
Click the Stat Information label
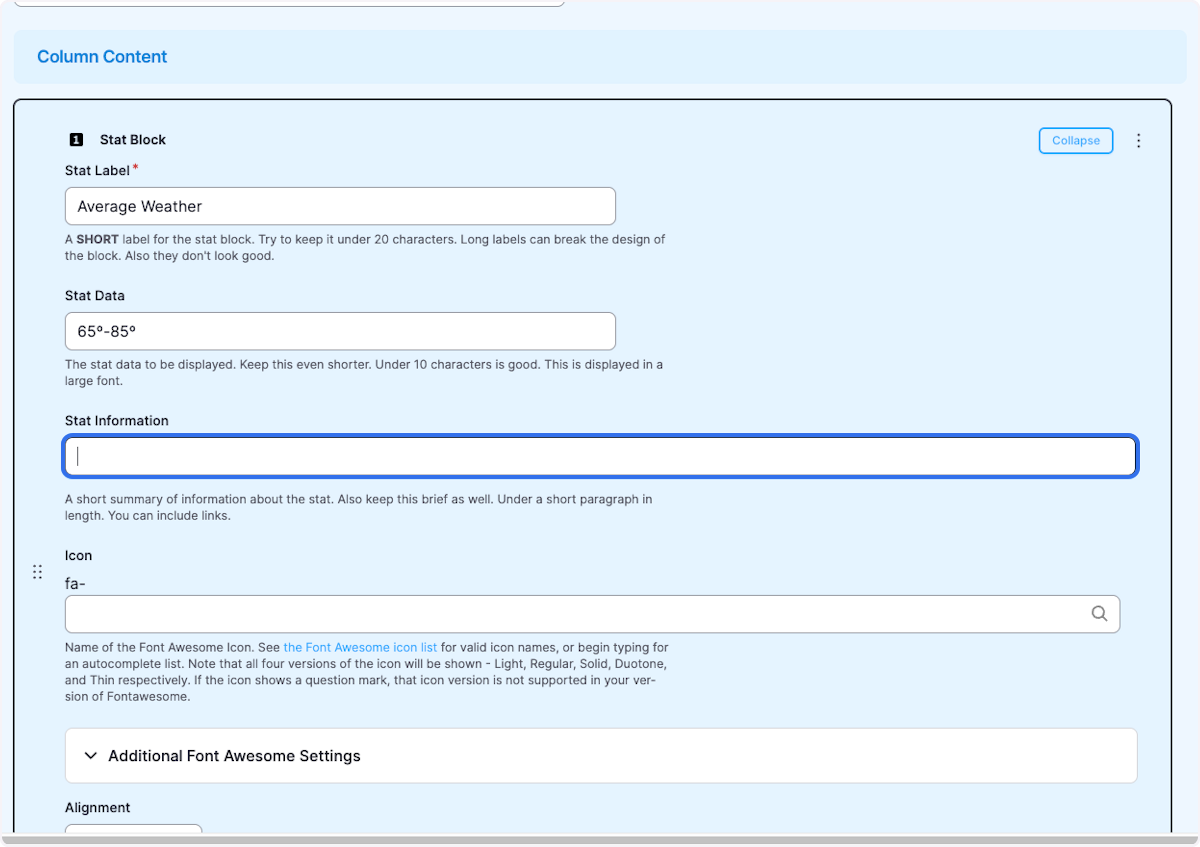click(117, 421)
